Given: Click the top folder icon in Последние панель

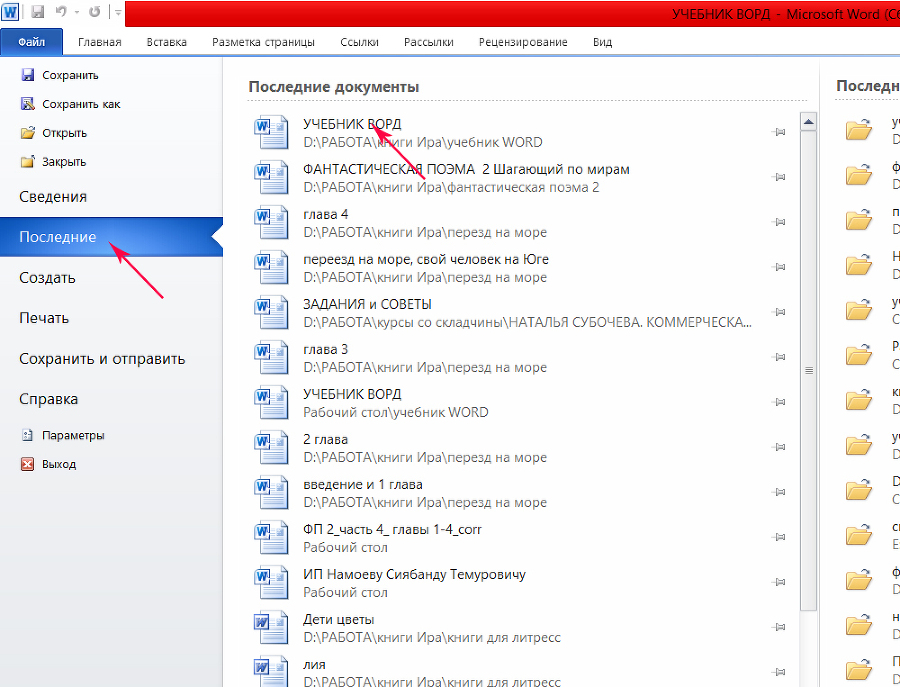Looking at the screenshot, I should [x=858, y=130].
